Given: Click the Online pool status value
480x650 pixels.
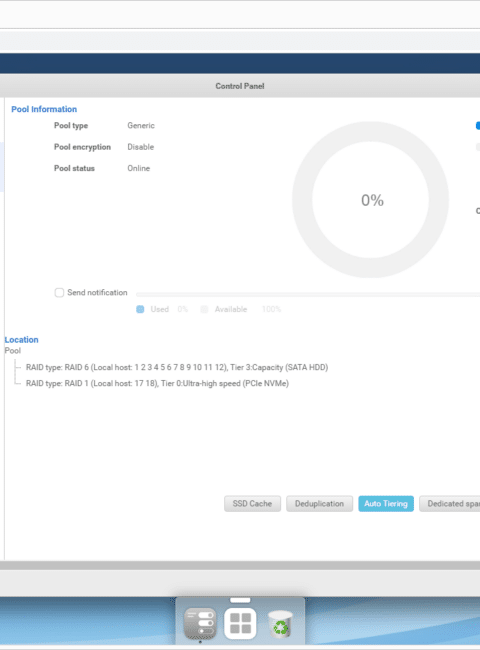Looking at the screenshot, I should click(x=138, y=168).
